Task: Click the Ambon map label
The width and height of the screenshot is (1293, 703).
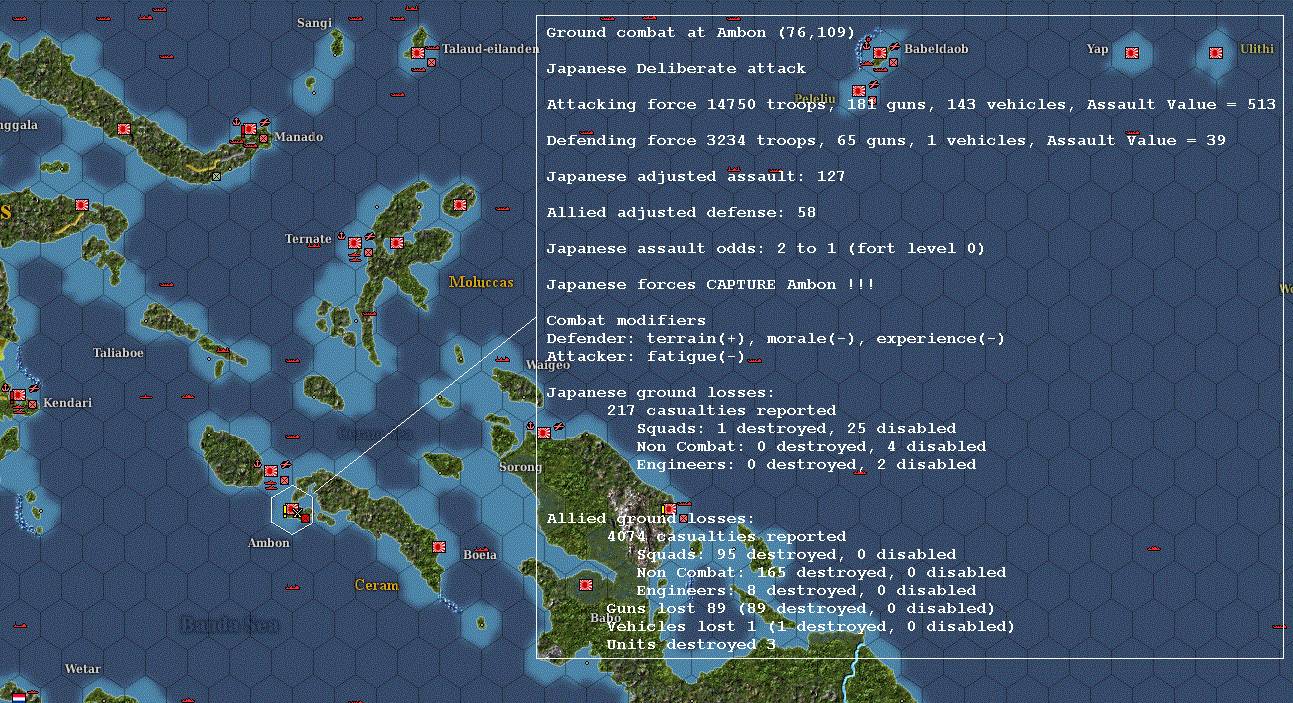Action: 269,543
